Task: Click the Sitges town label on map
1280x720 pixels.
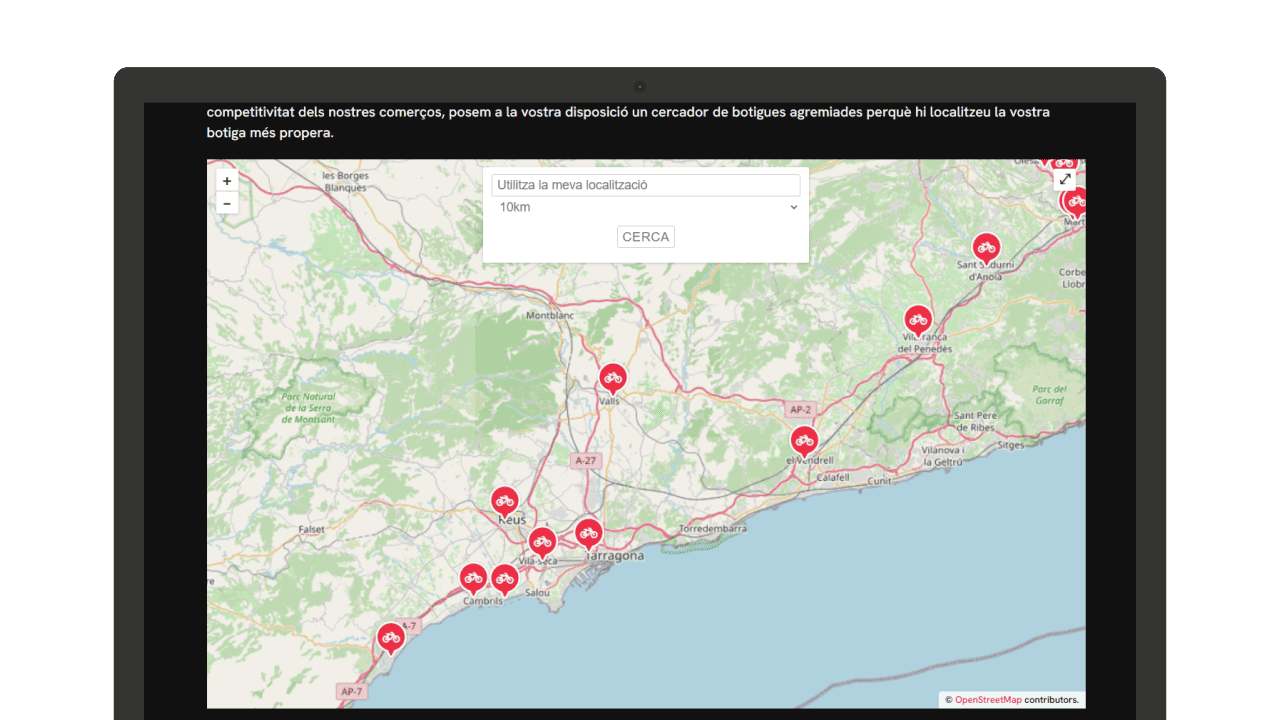Action: (x=1011, y=445)
